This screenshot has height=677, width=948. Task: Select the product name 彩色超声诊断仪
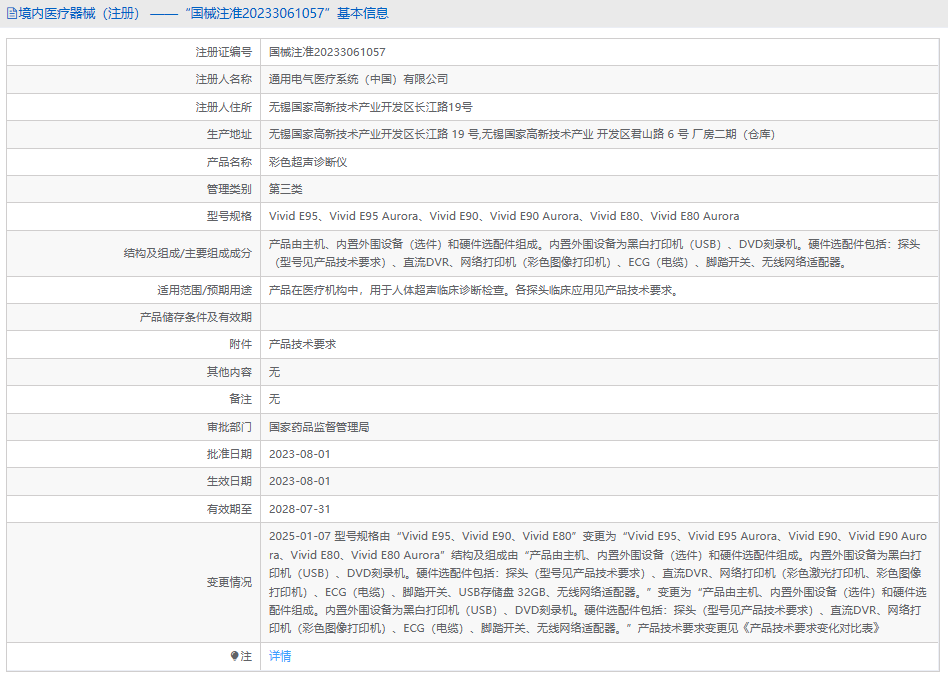point(307,162)
